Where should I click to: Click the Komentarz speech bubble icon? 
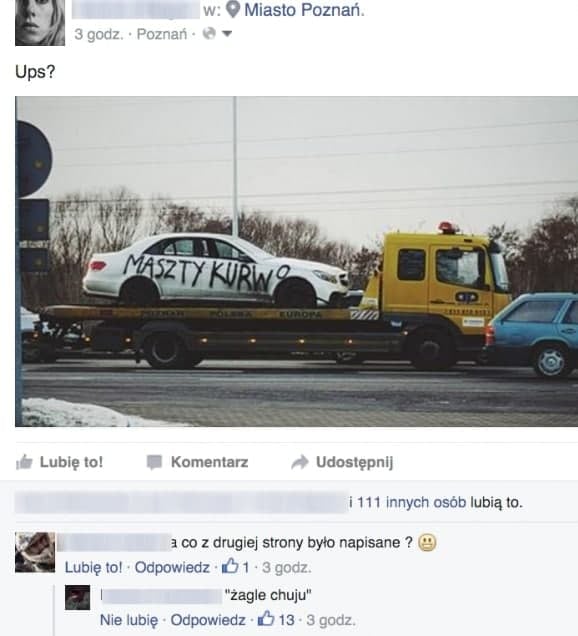click(x=154, y=462)
